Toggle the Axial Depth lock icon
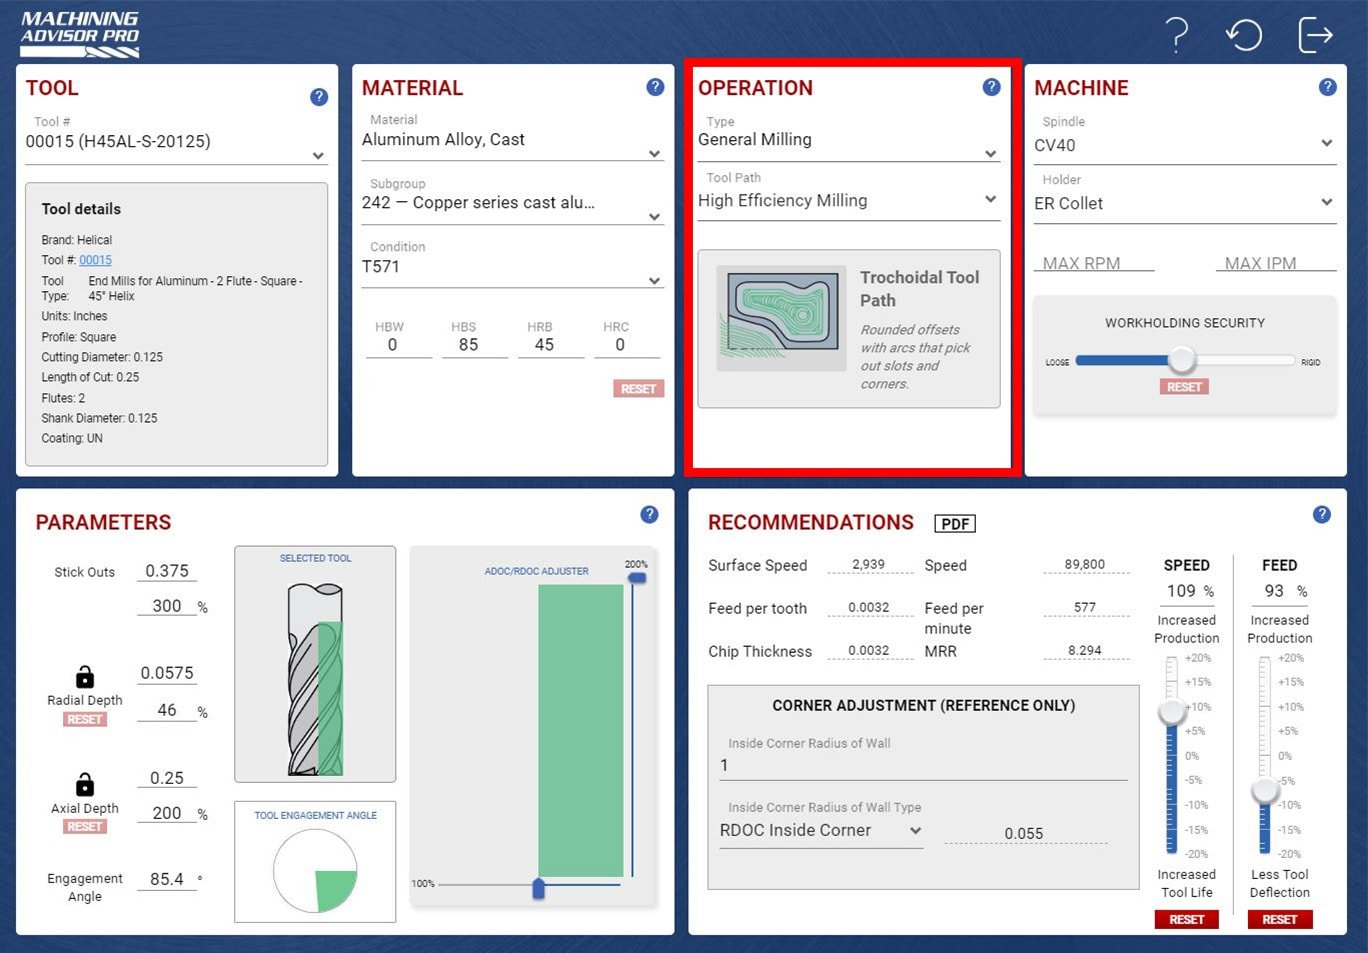Screen dimensions: 1368x953 coord(85,784)
